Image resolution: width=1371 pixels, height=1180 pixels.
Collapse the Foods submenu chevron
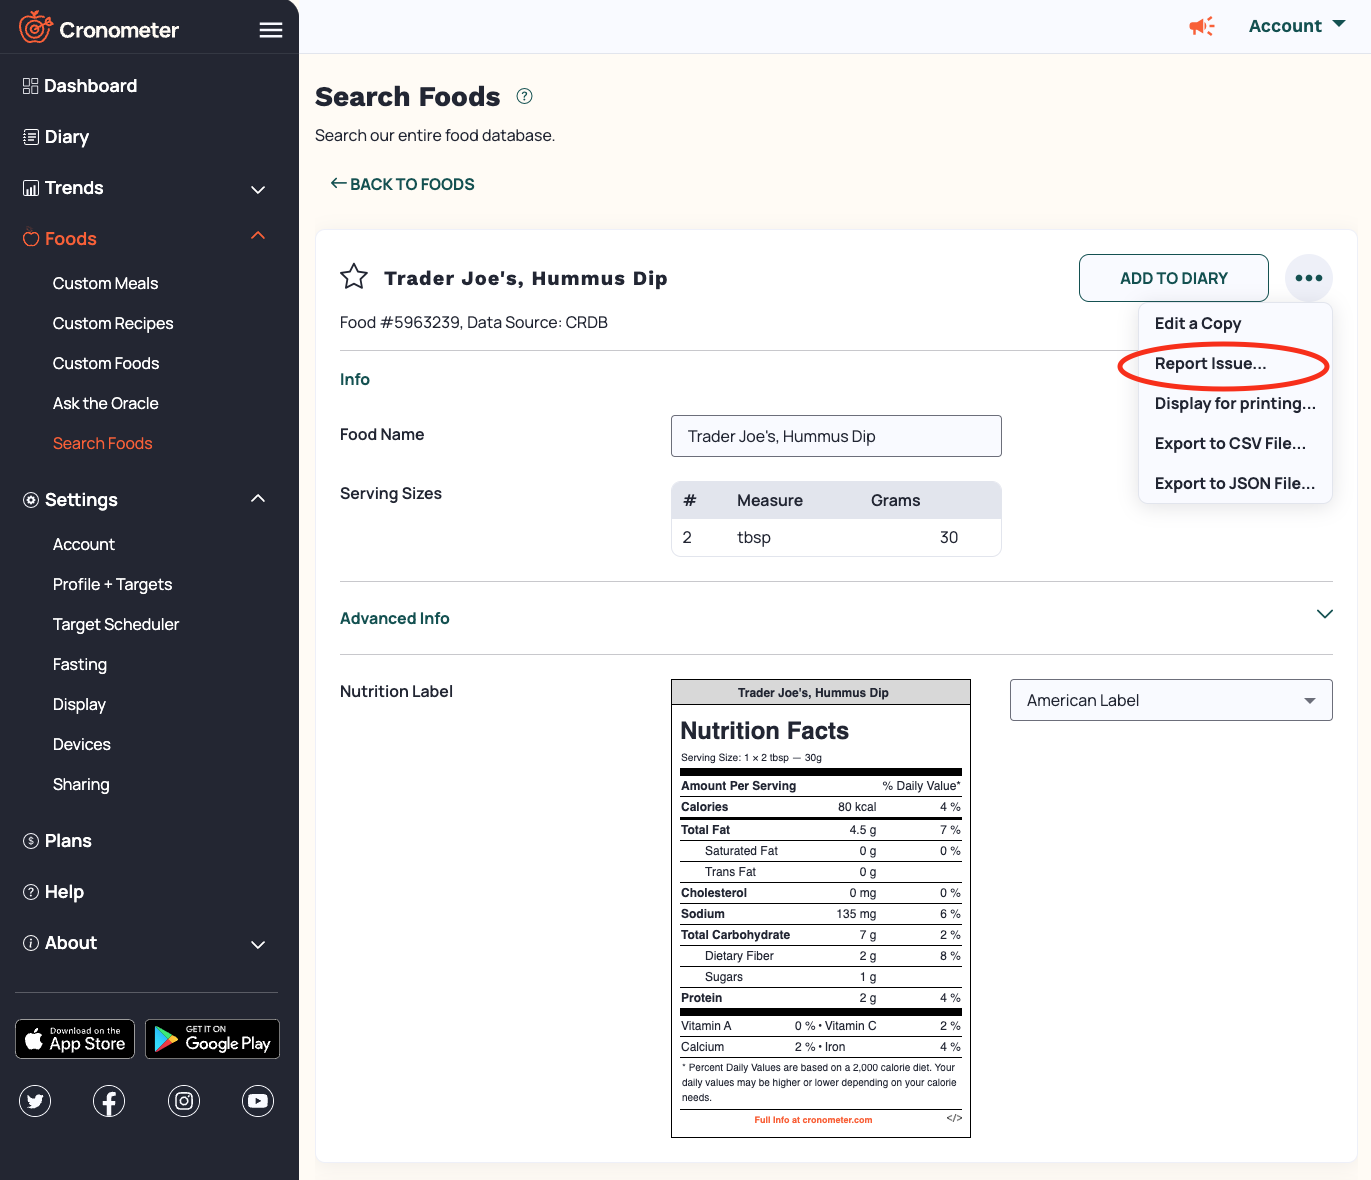258,236
